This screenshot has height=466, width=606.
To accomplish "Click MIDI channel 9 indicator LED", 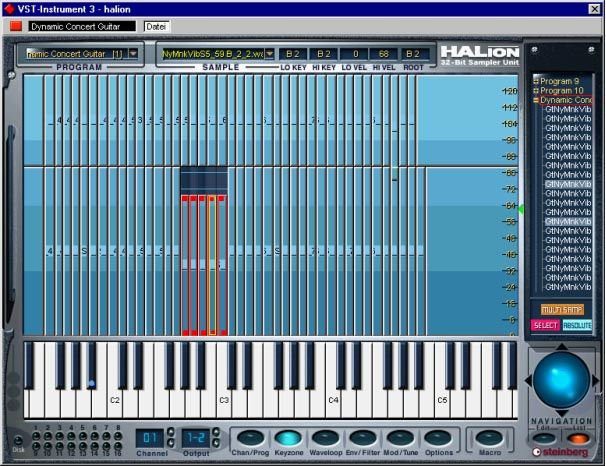I will [36, 446].
